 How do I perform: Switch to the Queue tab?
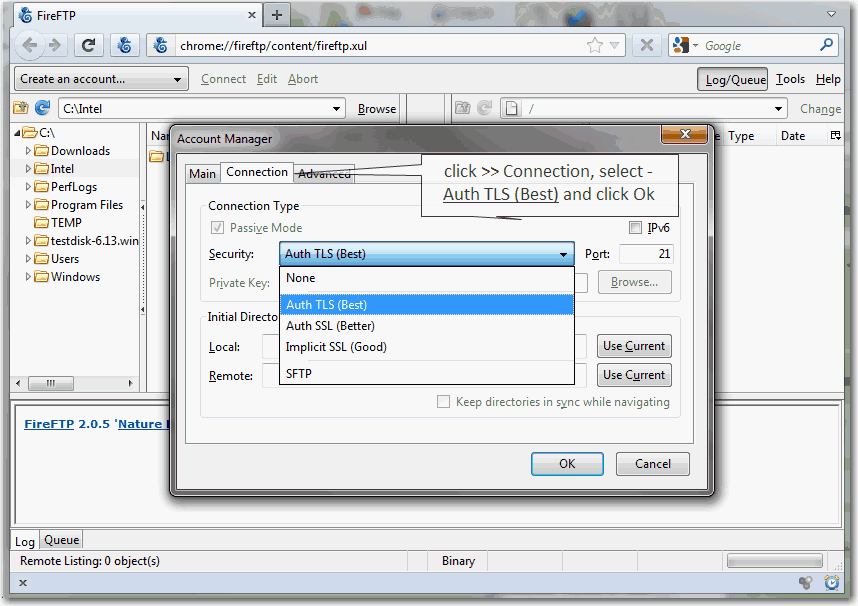(x=61, y=540)
